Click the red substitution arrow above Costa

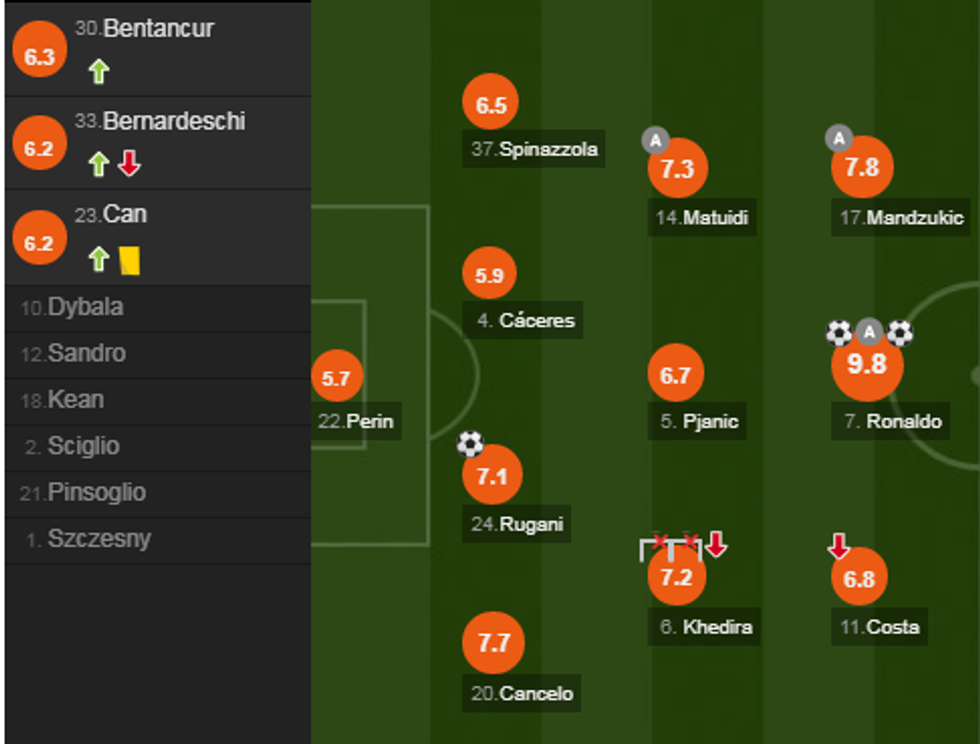[x=839, y=546]
